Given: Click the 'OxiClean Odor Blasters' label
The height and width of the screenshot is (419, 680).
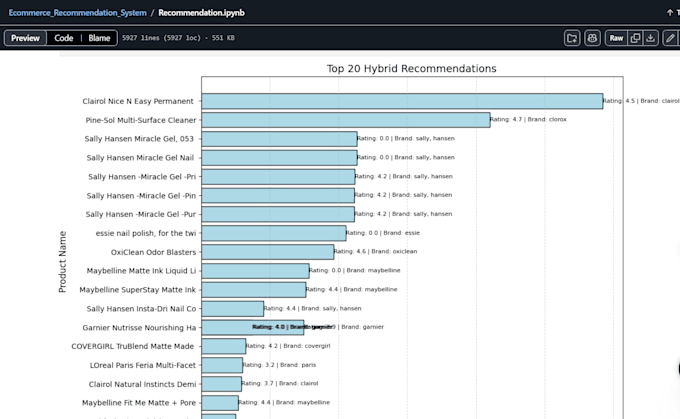Looking at the screenshot, I should click(x=154, y=252).
